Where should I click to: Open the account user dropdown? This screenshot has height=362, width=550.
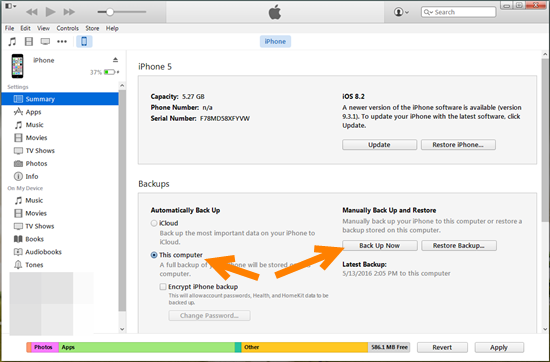[401, 12]
